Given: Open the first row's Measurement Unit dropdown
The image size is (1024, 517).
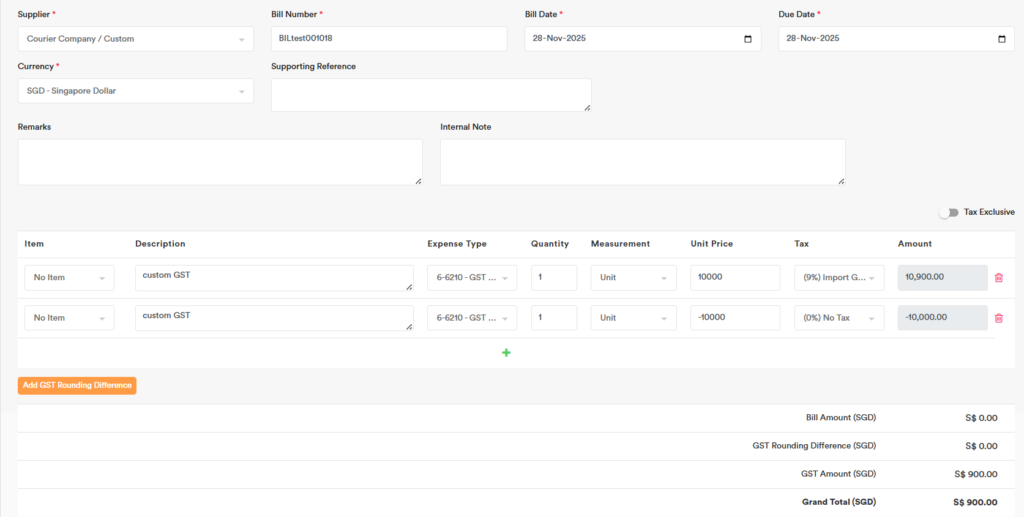Looking at the screenshot, I should pos(633,278).
